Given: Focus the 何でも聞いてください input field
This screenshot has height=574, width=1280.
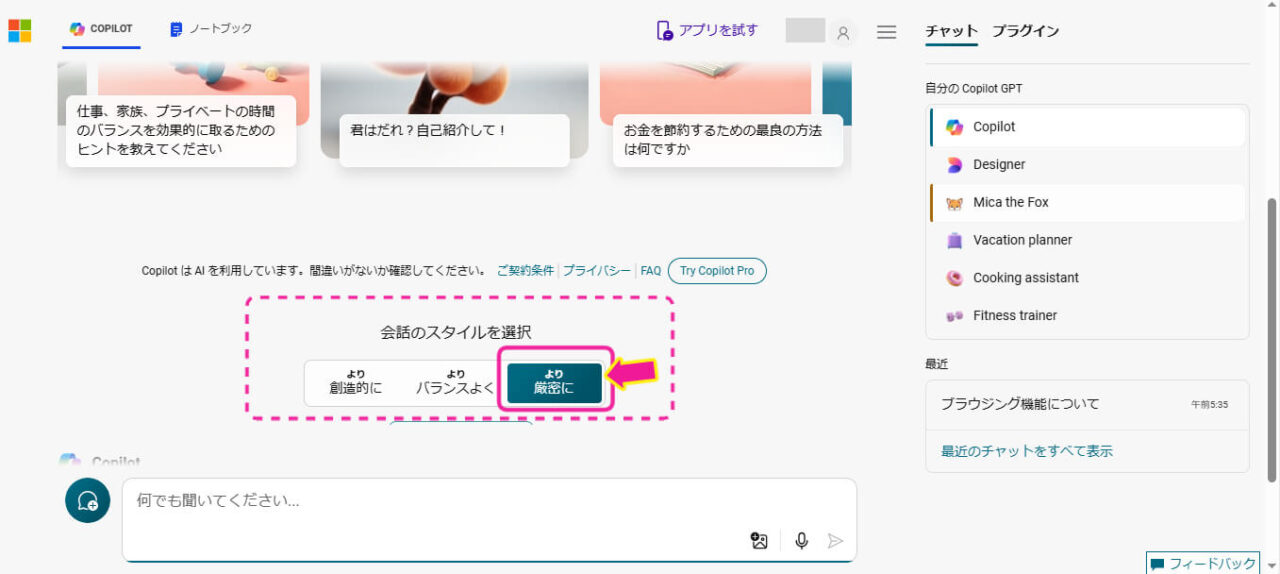Looking at the screenshot, I should tap(489, 520).
